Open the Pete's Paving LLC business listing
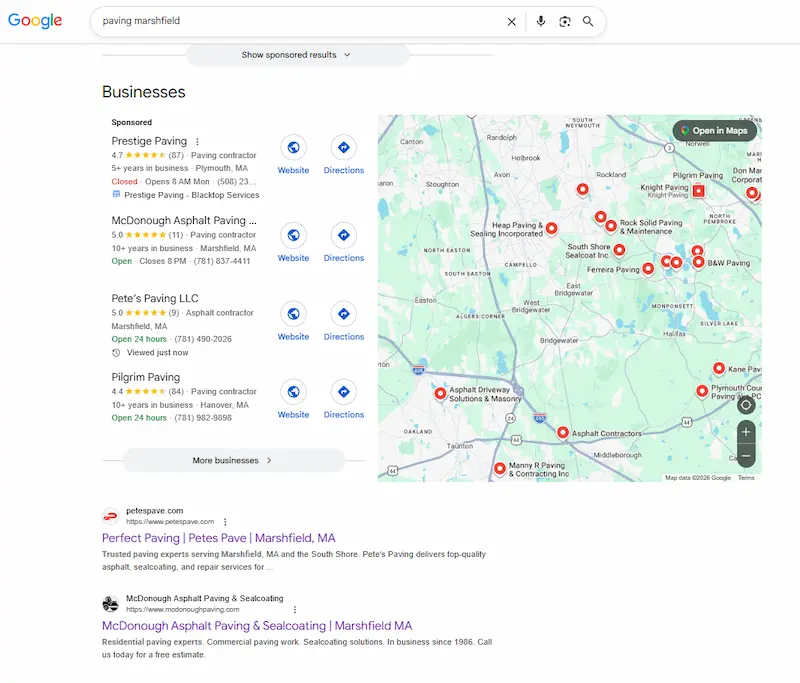Viewport: 800px width, 683px height. pos(155,298)
